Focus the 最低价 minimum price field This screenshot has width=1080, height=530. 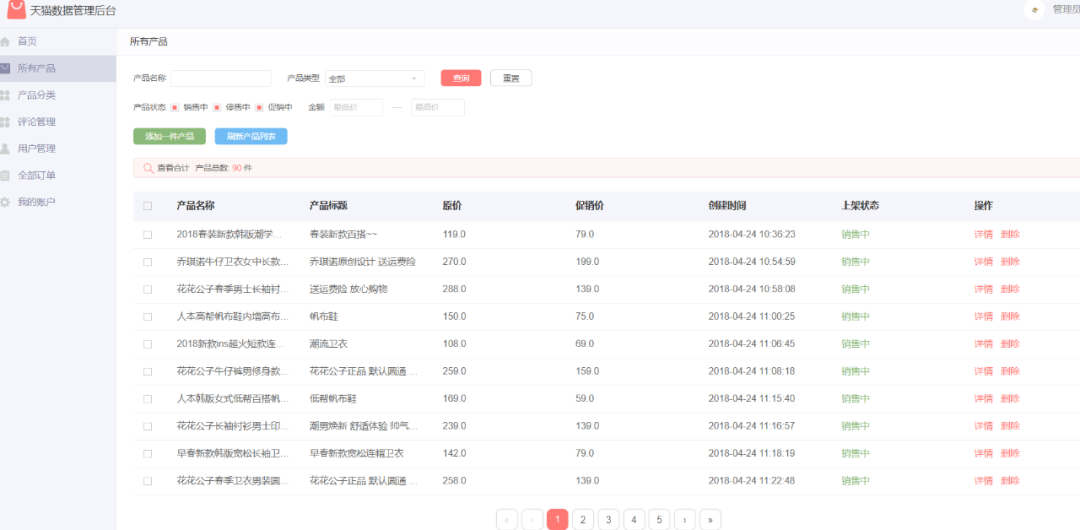point(356,108)
